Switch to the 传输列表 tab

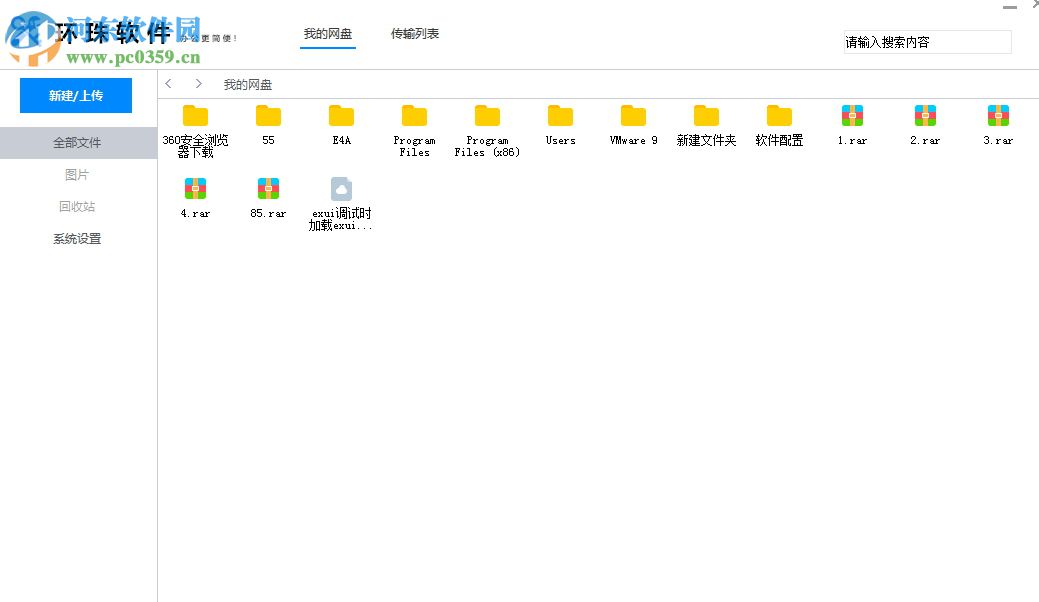coord(414,33)
